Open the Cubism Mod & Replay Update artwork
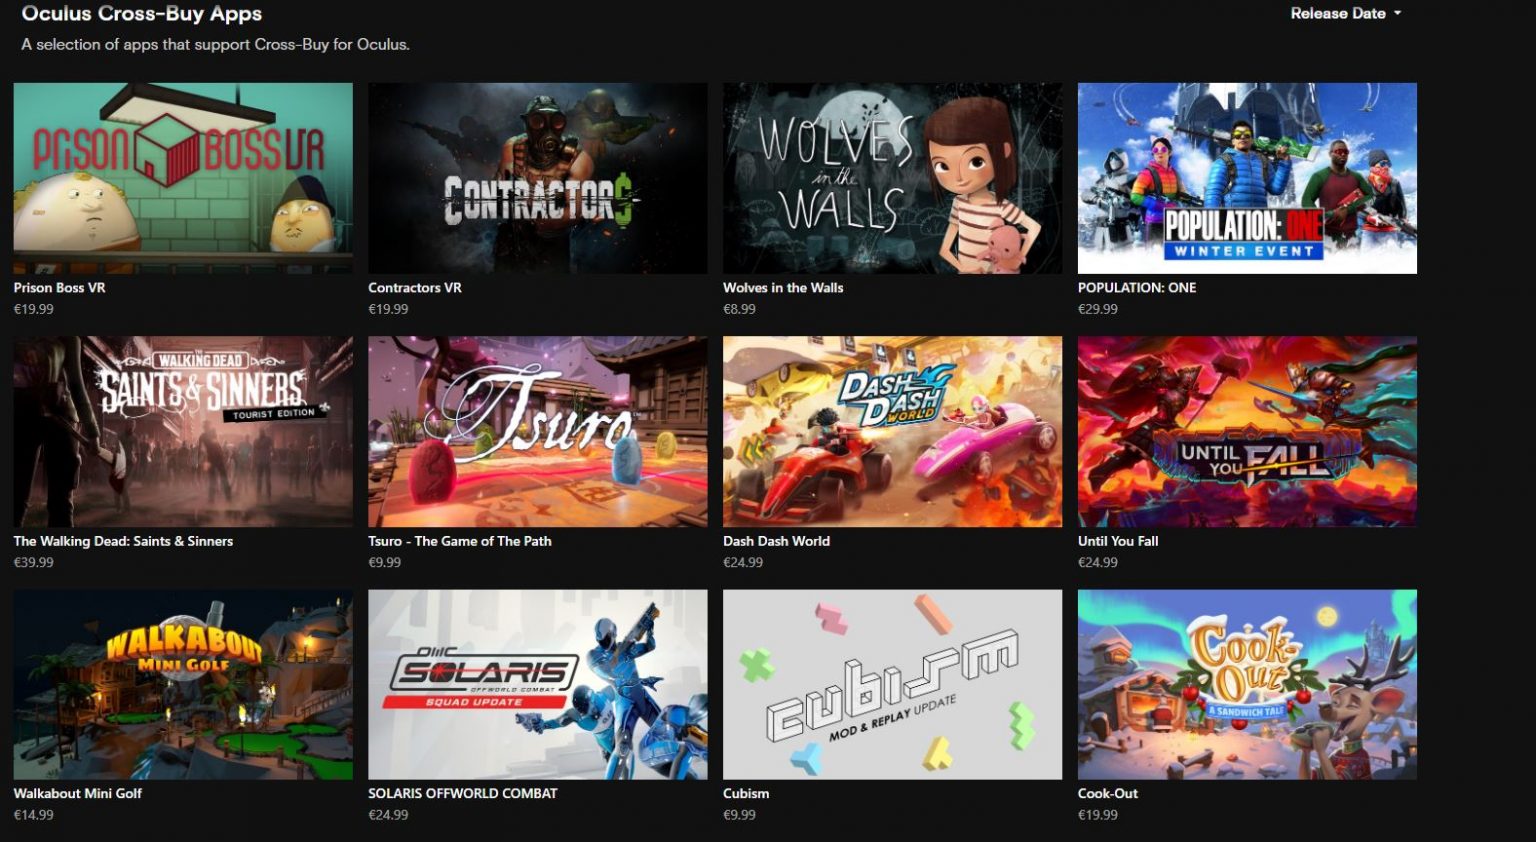This screenshot has width=1536, height=842. click(x=892, y=685)
